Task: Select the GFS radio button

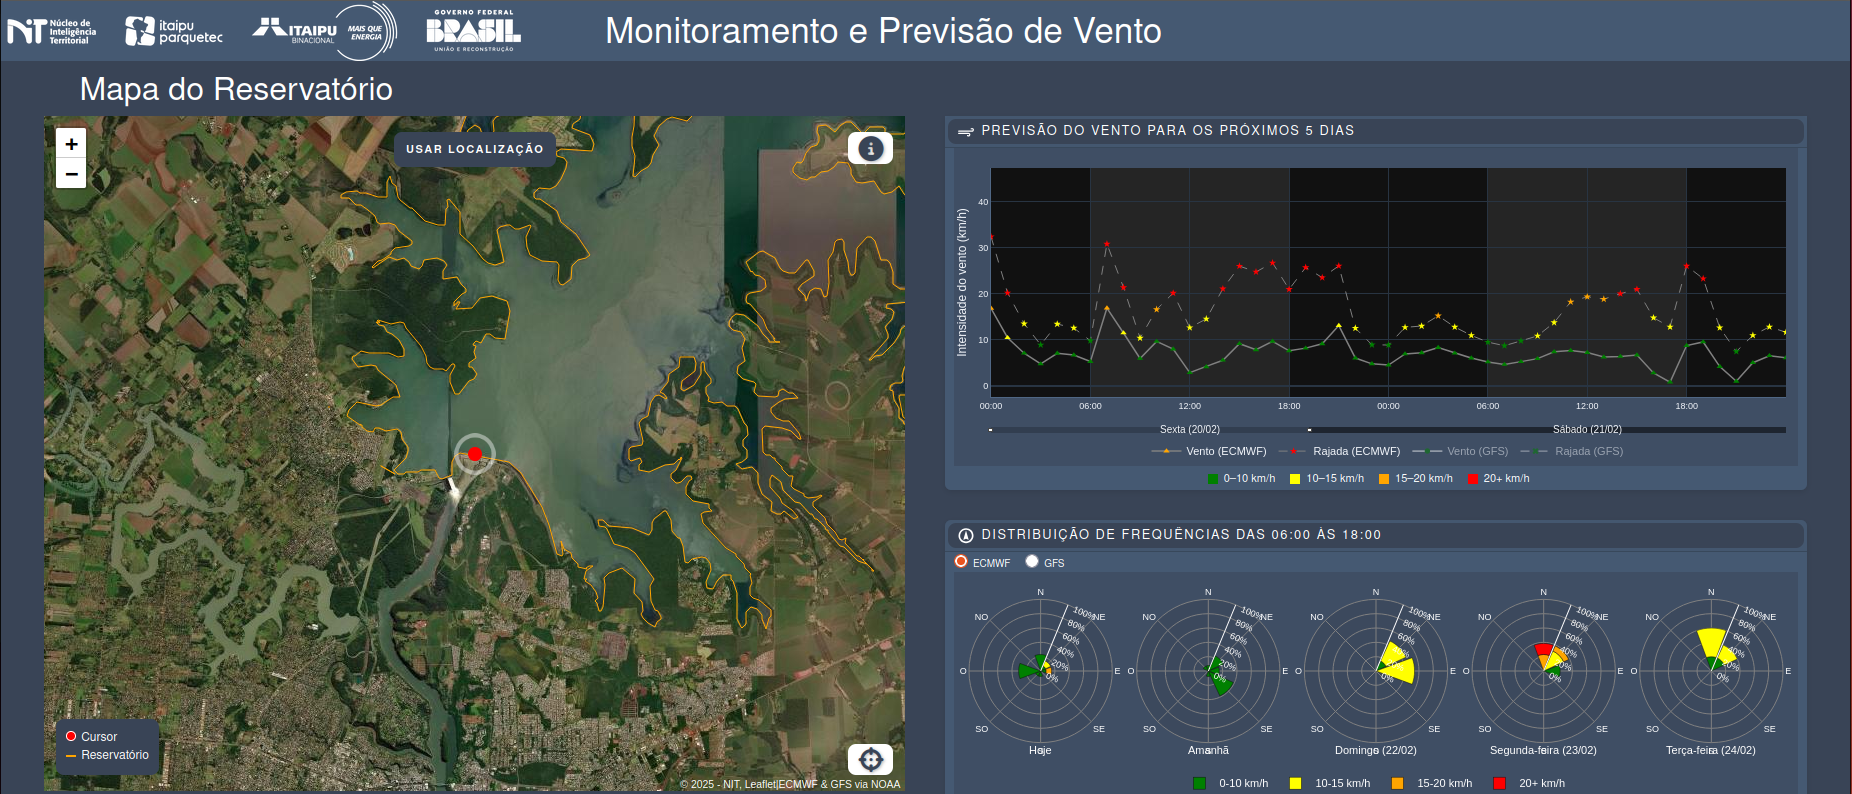Action: [x=1032, y=562]
